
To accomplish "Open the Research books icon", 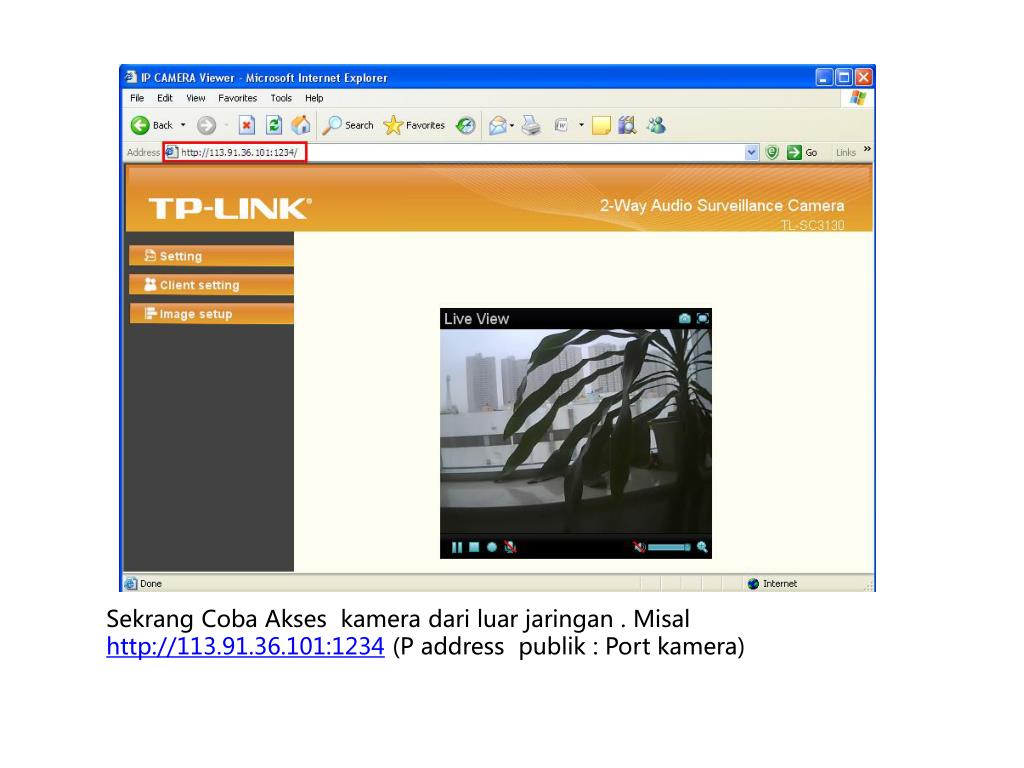I will (627, 125).
